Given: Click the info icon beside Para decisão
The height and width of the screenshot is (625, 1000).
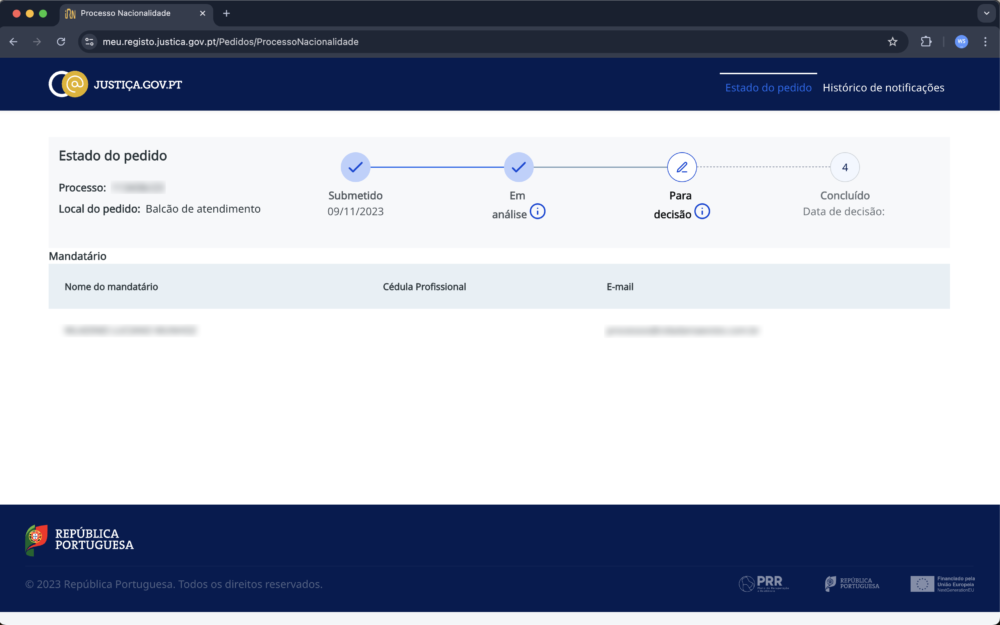Looking at the screenshot, I should [x=702, y=212].
